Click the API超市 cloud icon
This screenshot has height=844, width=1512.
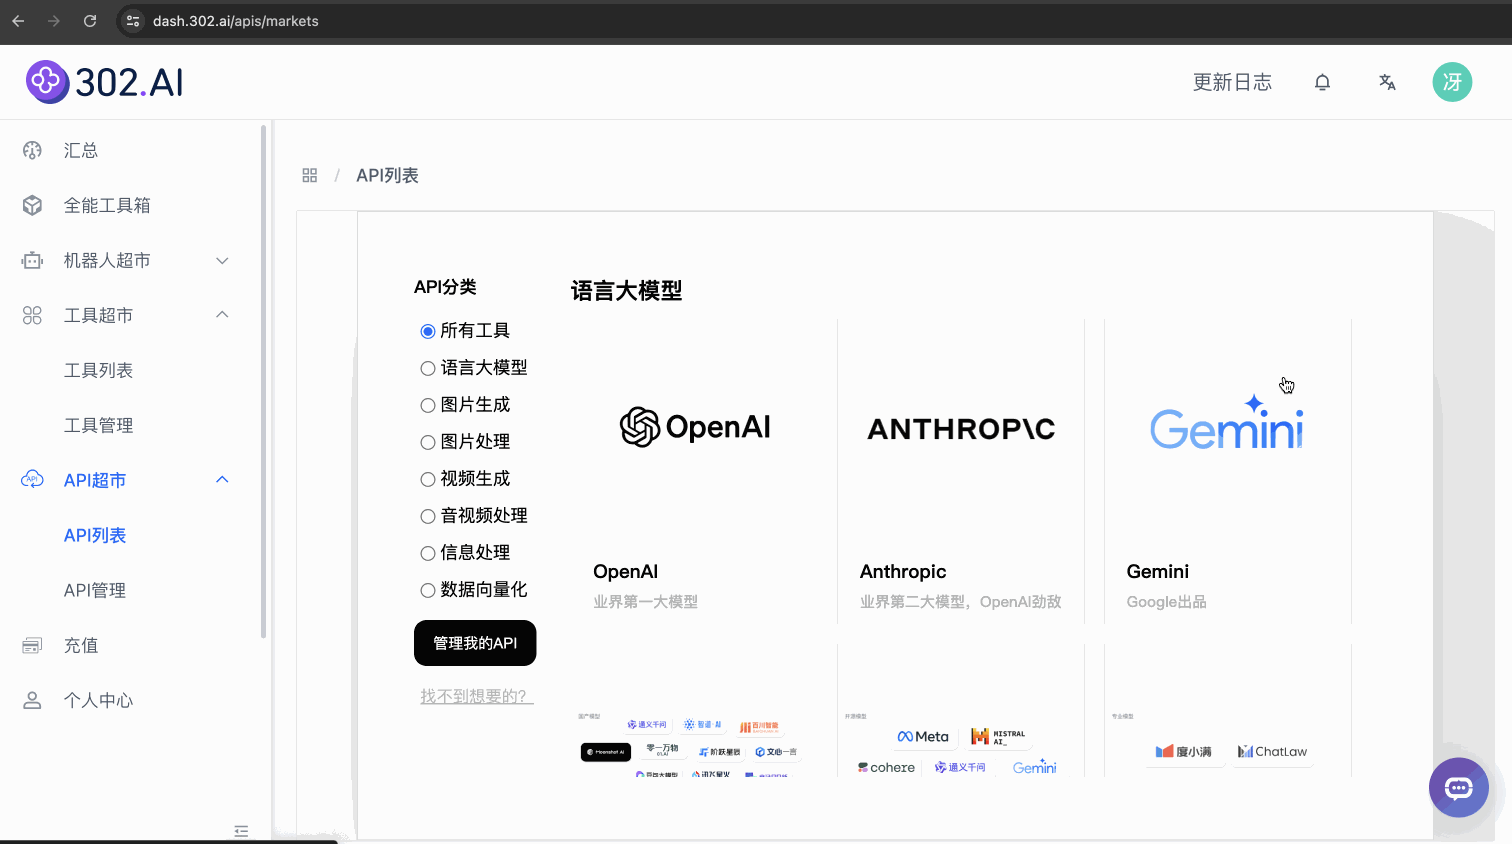32,480
